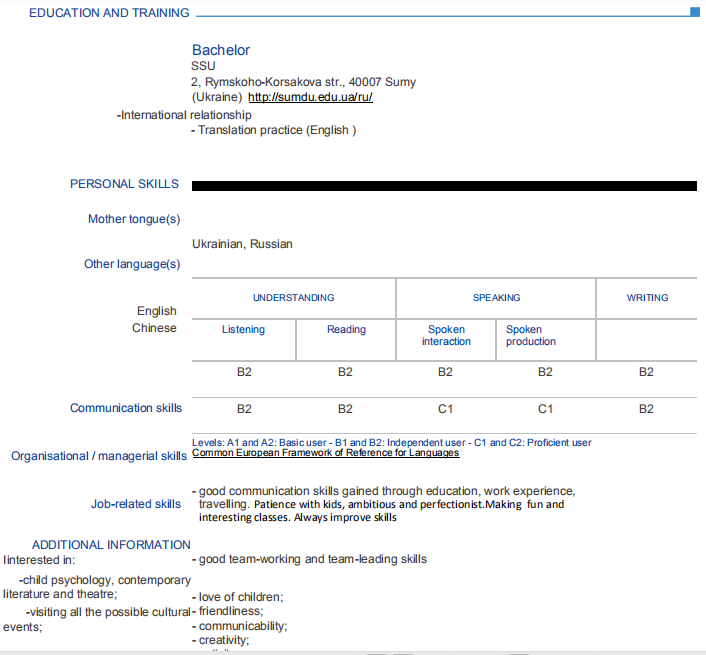
Task: Open Common European Framework of Reference link
Action: (325, 453)
